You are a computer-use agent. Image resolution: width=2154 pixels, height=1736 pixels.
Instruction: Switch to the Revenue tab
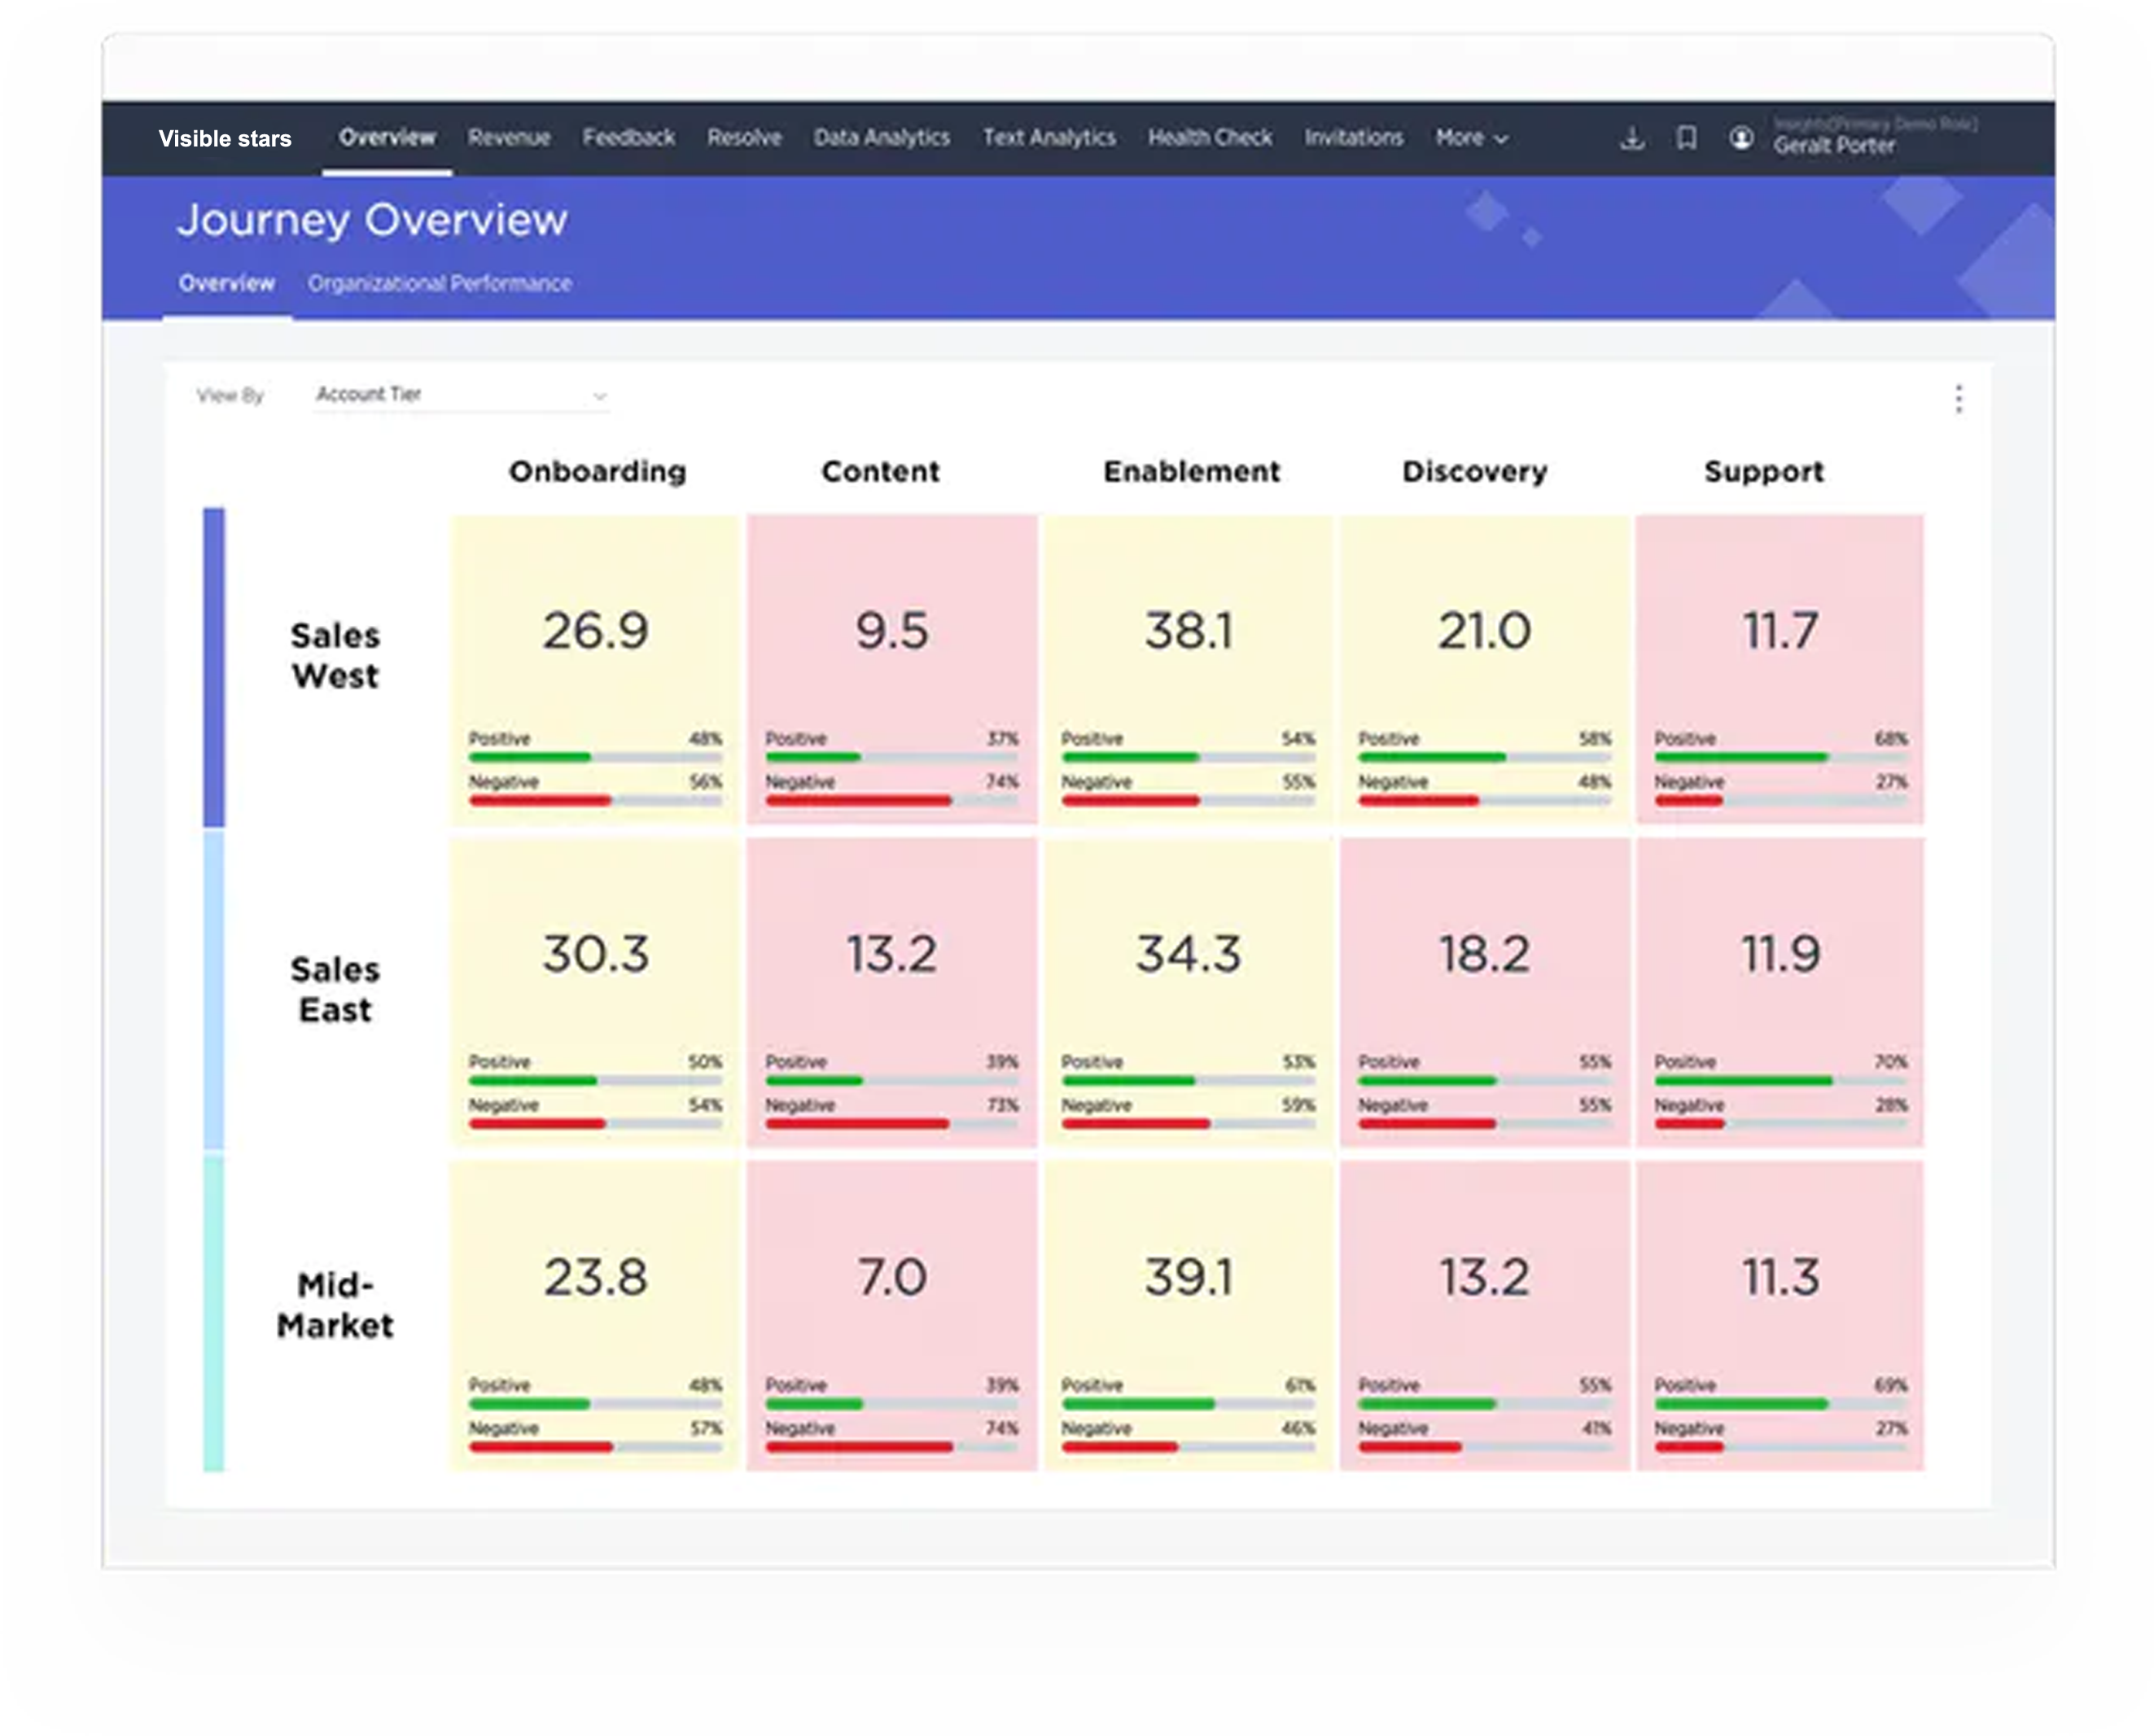point(509,138)
